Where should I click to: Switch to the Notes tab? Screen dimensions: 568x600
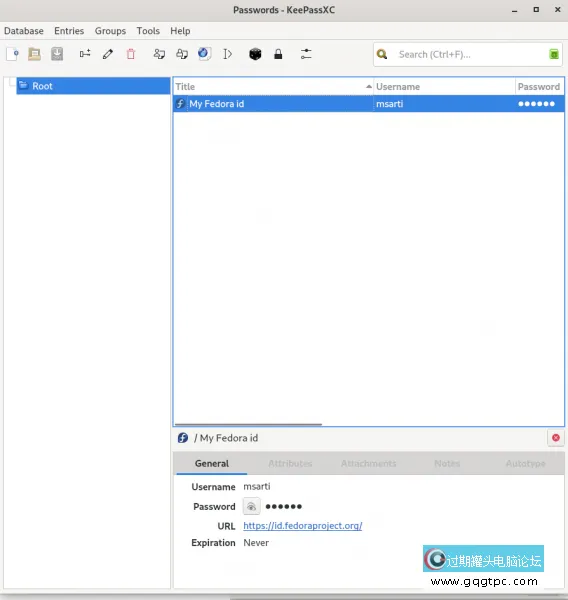point(447,463)
